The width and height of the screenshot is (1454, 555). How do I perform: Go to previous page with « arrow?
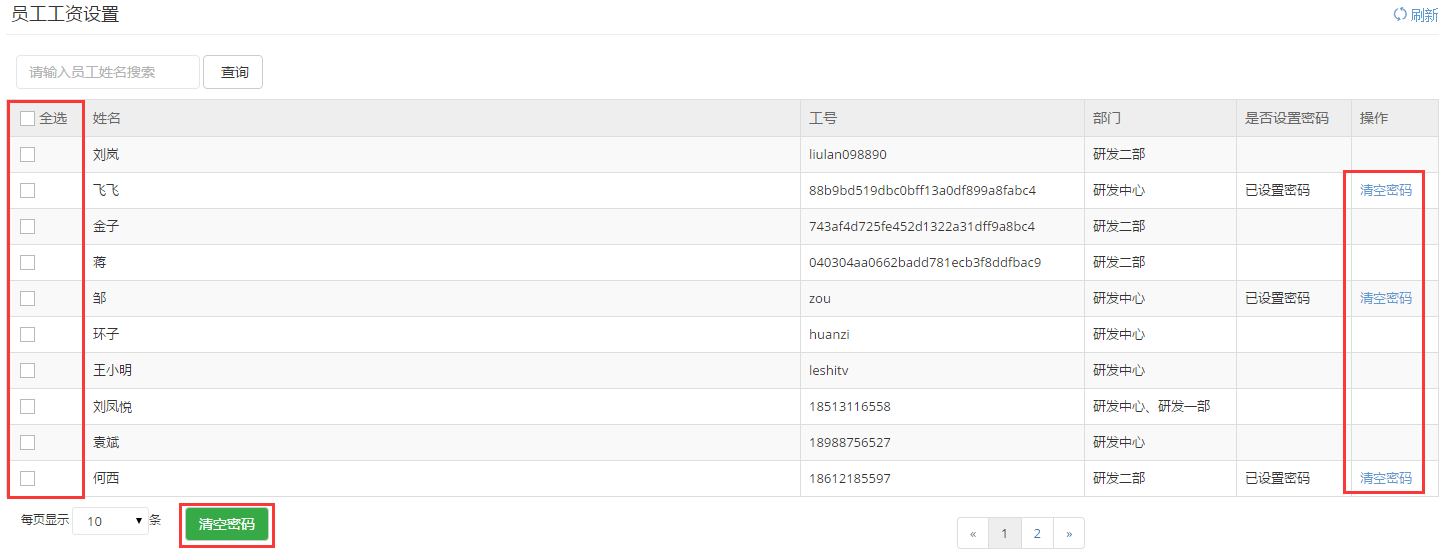point(972,534)
